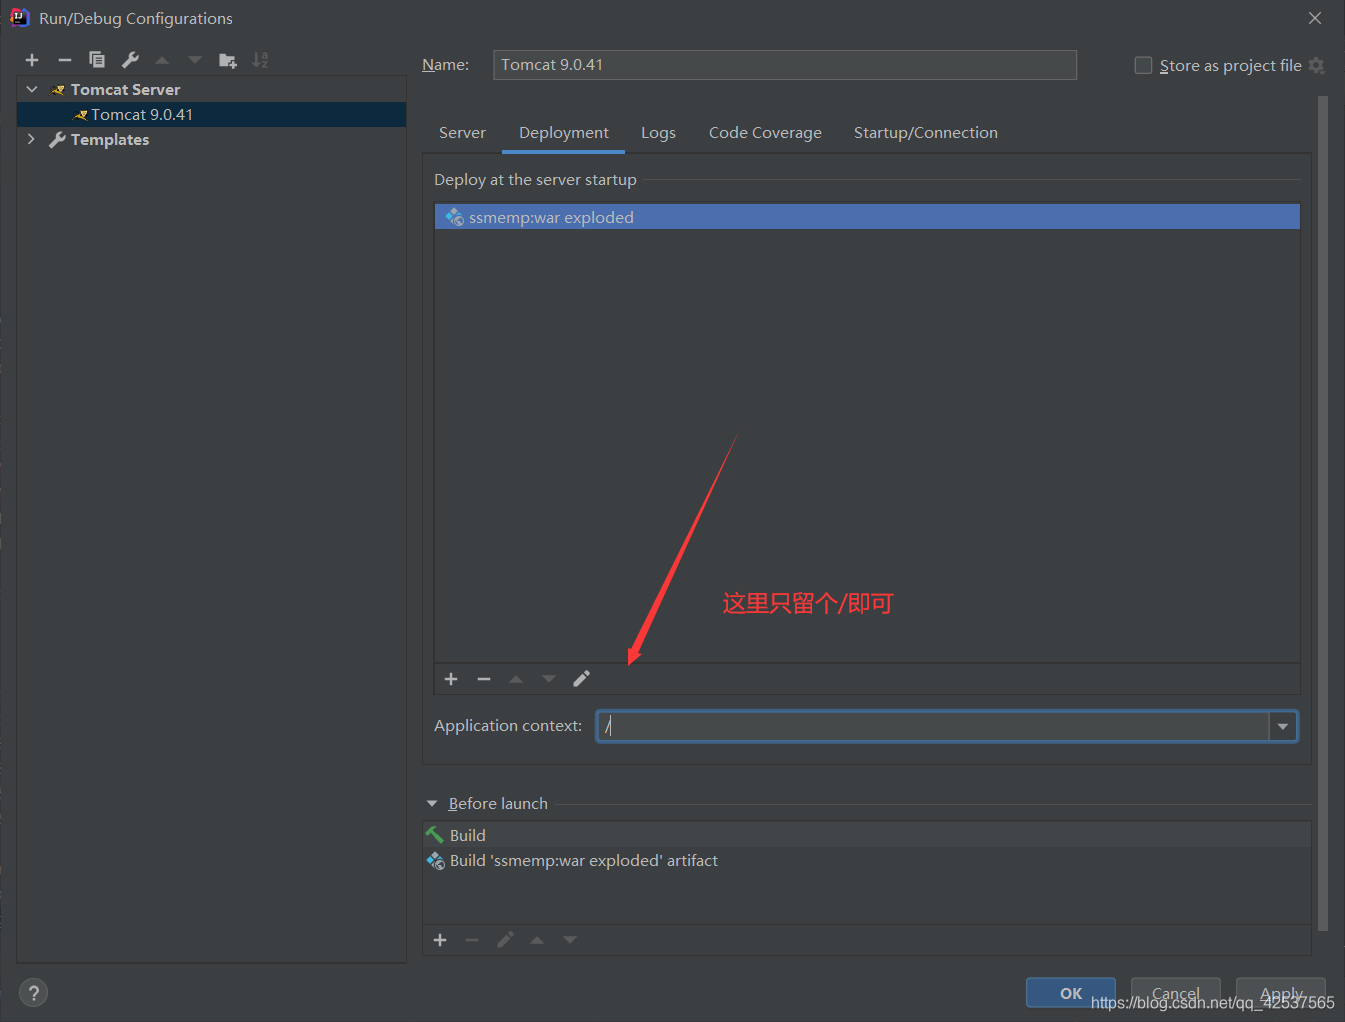Move Before launch task down
The height and width of the screenshot is (1022, 1345).
[570, 940]
